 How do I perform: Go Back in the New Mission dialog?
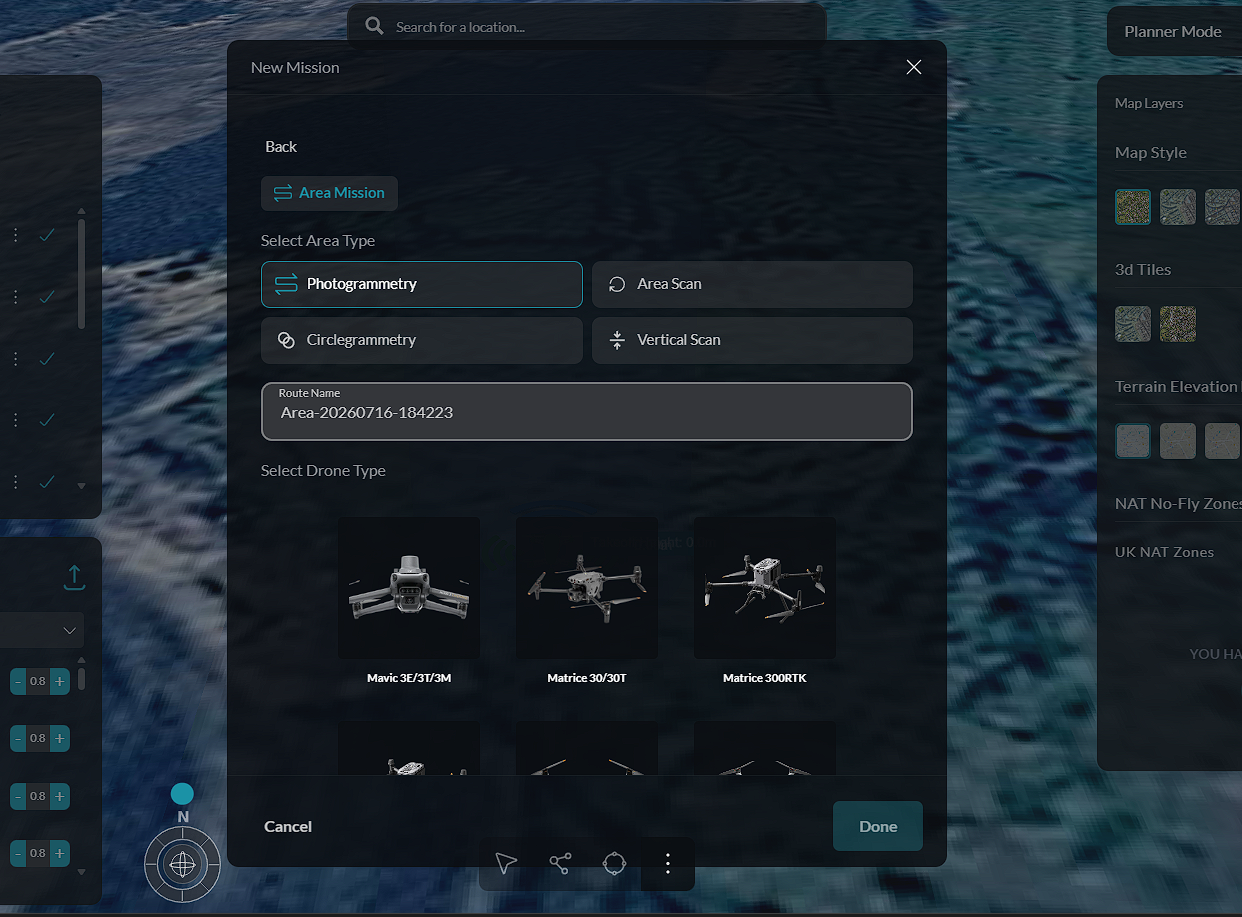pos(281,146)
